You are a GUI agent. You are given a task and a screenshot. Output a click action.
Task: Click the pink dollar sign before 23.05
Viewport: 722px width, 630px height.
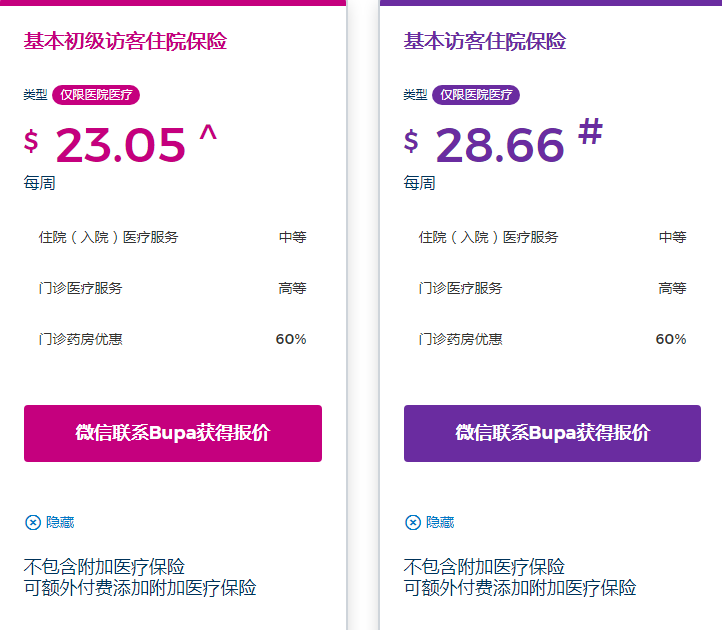[31, 142]
